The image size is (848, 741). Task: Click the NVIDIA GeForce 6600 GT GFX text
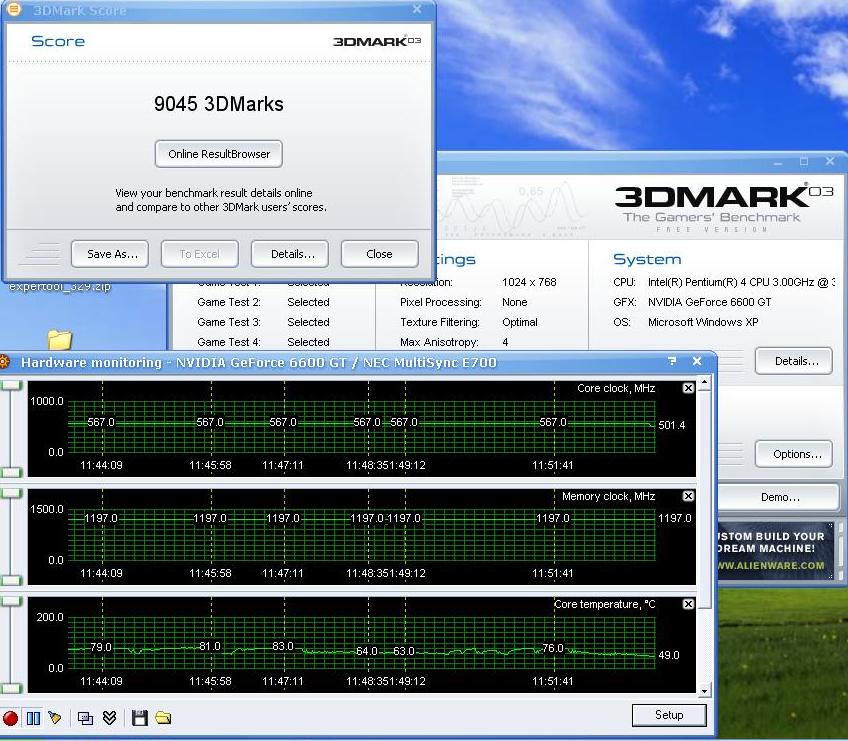pyautogui.click(x=710, y=302)
